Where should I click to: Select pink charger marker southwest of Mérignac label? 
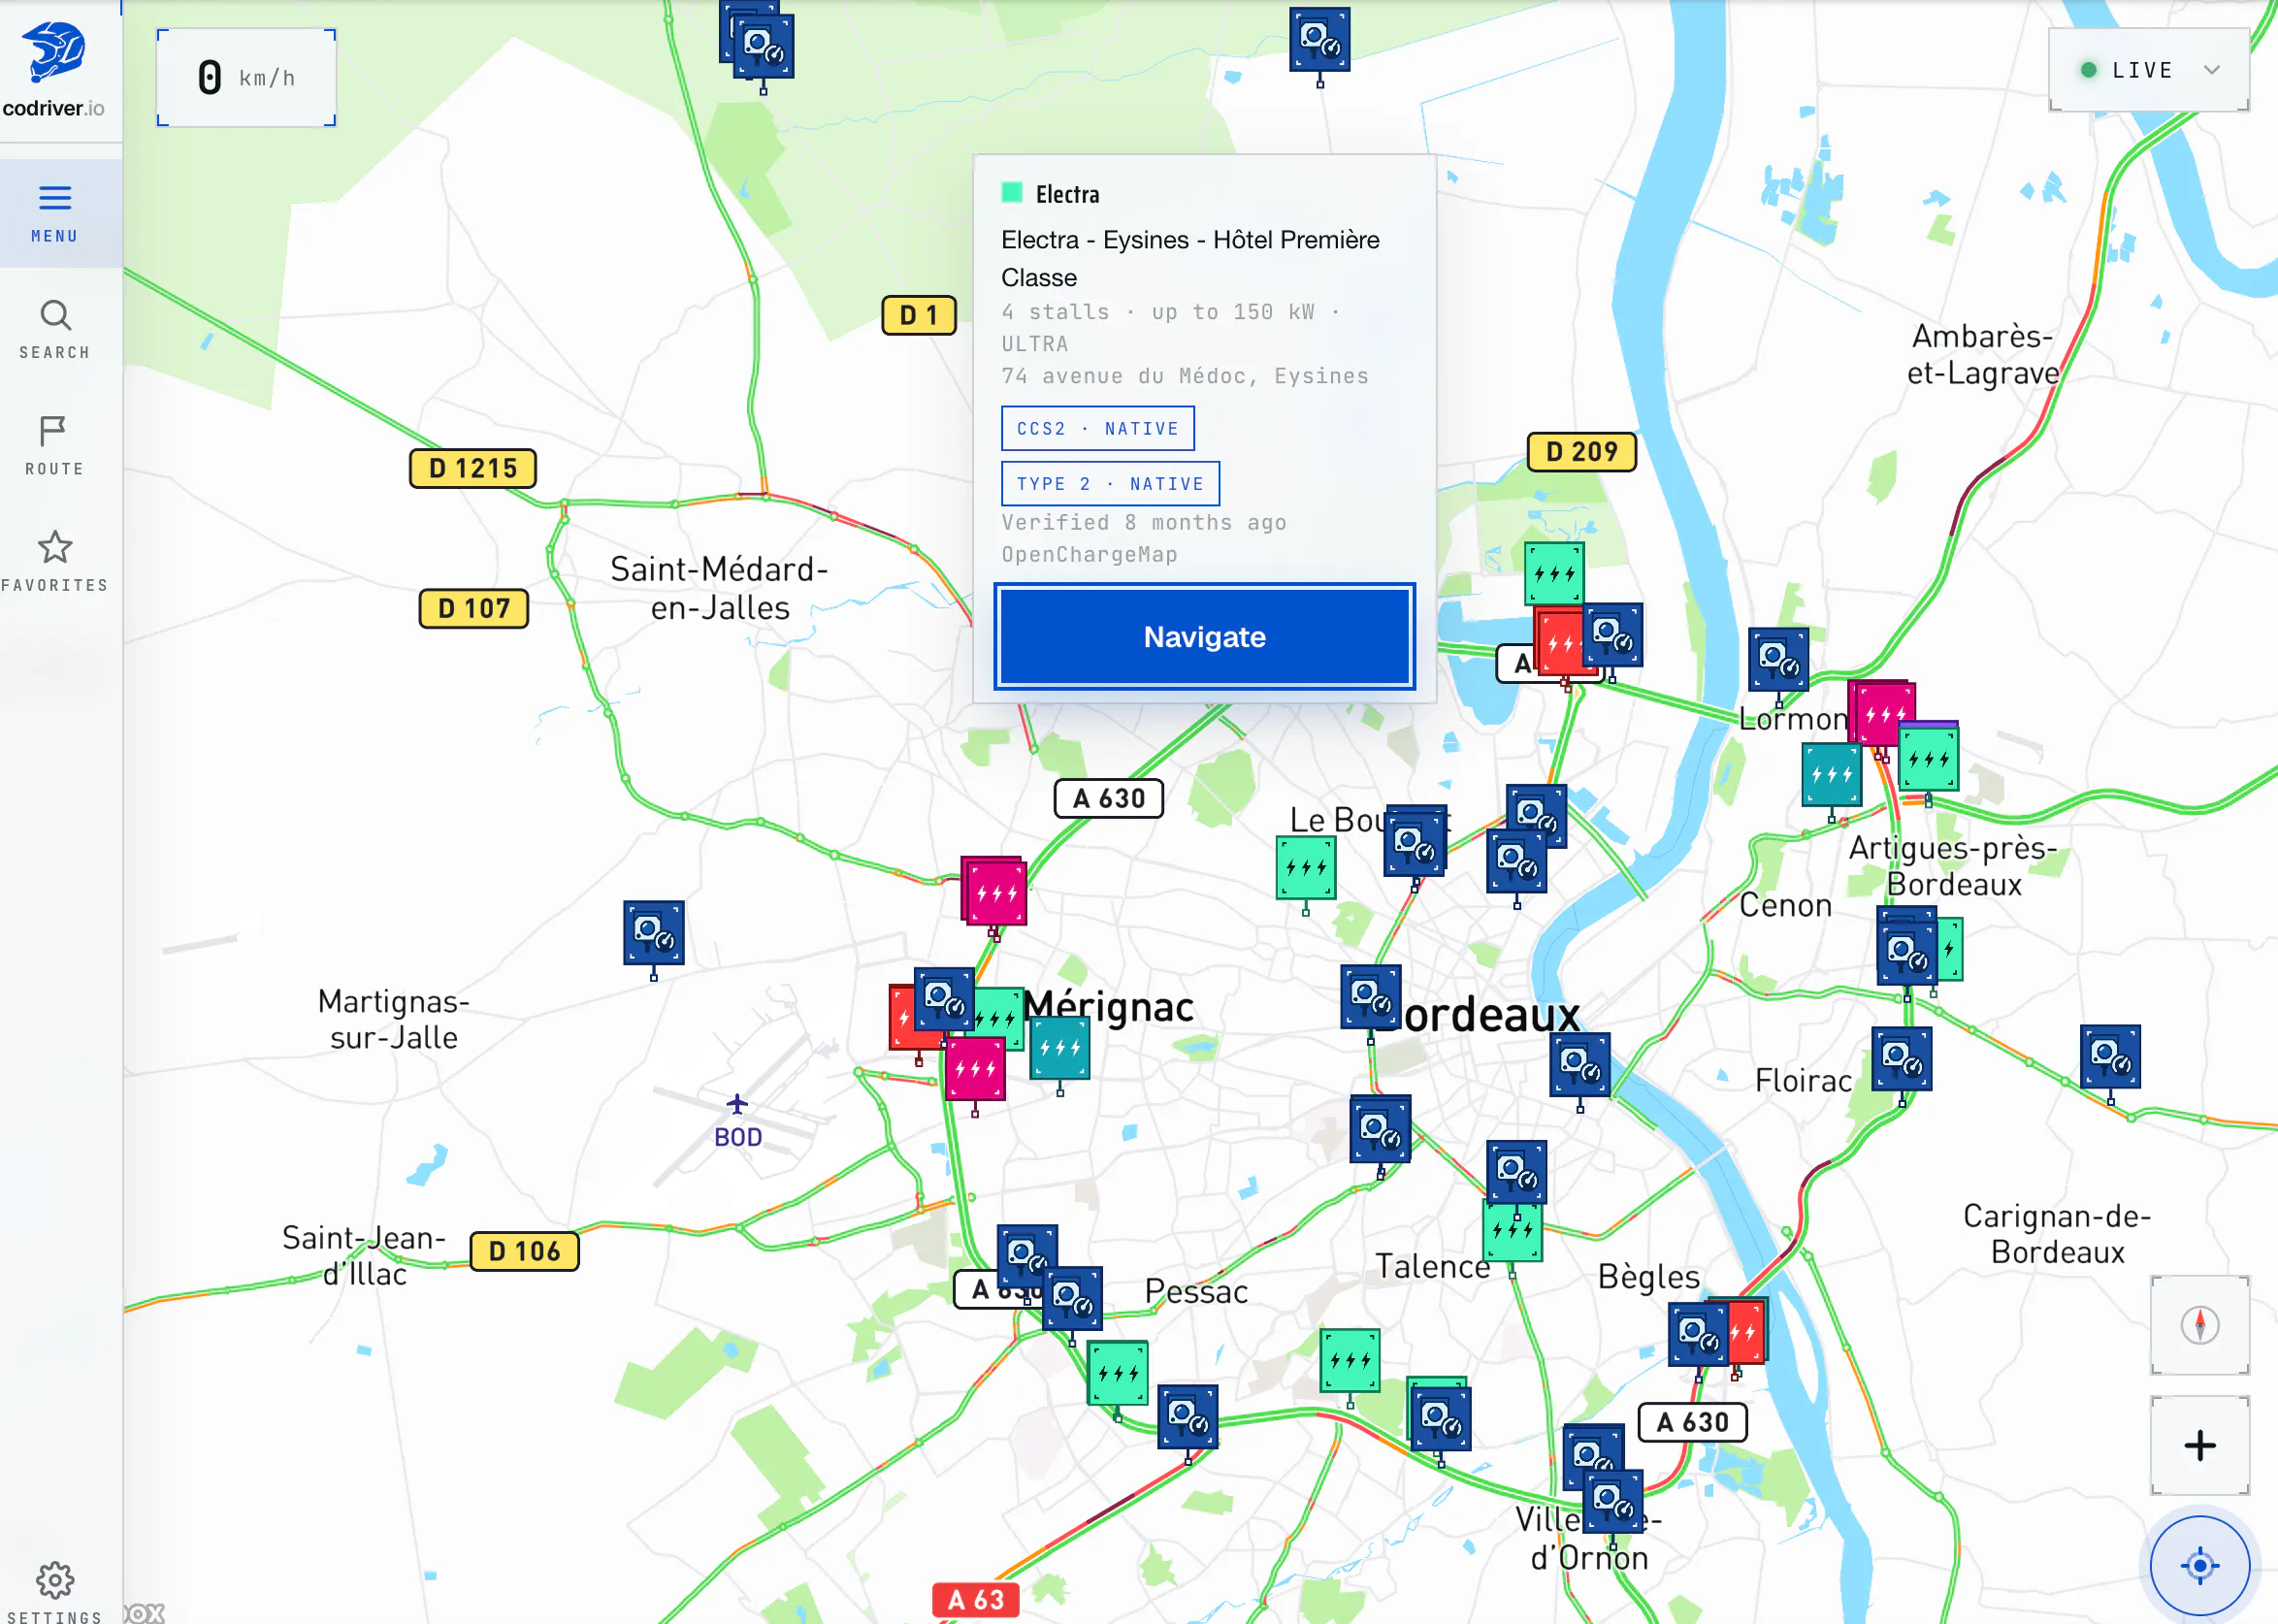975,1068
